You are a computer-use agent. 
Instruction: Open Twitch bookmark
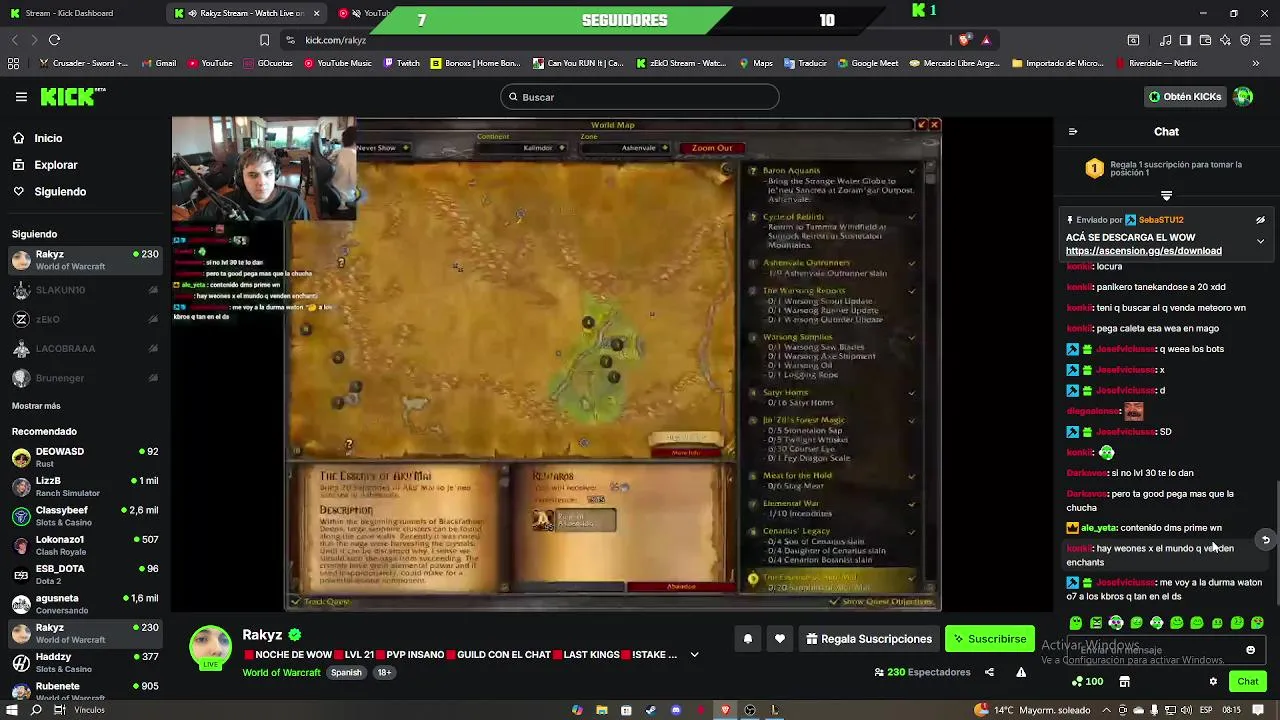[400, 63]
